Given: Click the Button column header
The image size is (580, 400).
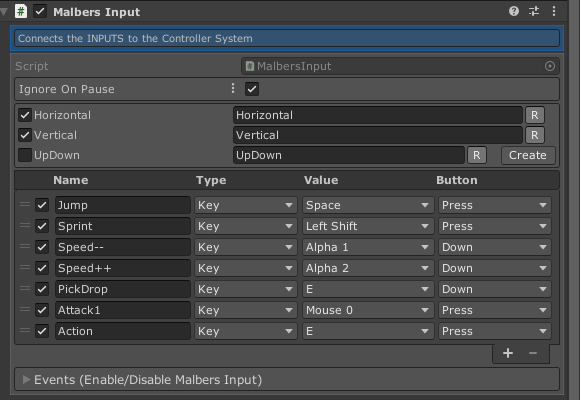Looking at the screenshot, I should pos(457,180).
